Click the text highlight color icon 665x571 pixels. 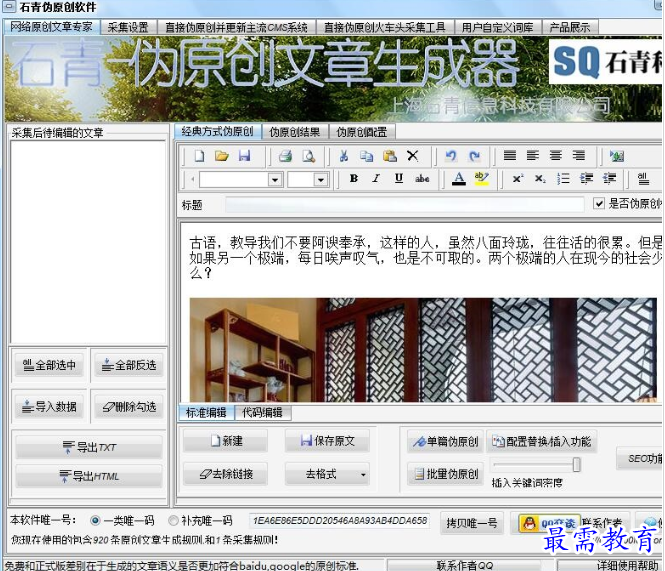pos(481,179)
